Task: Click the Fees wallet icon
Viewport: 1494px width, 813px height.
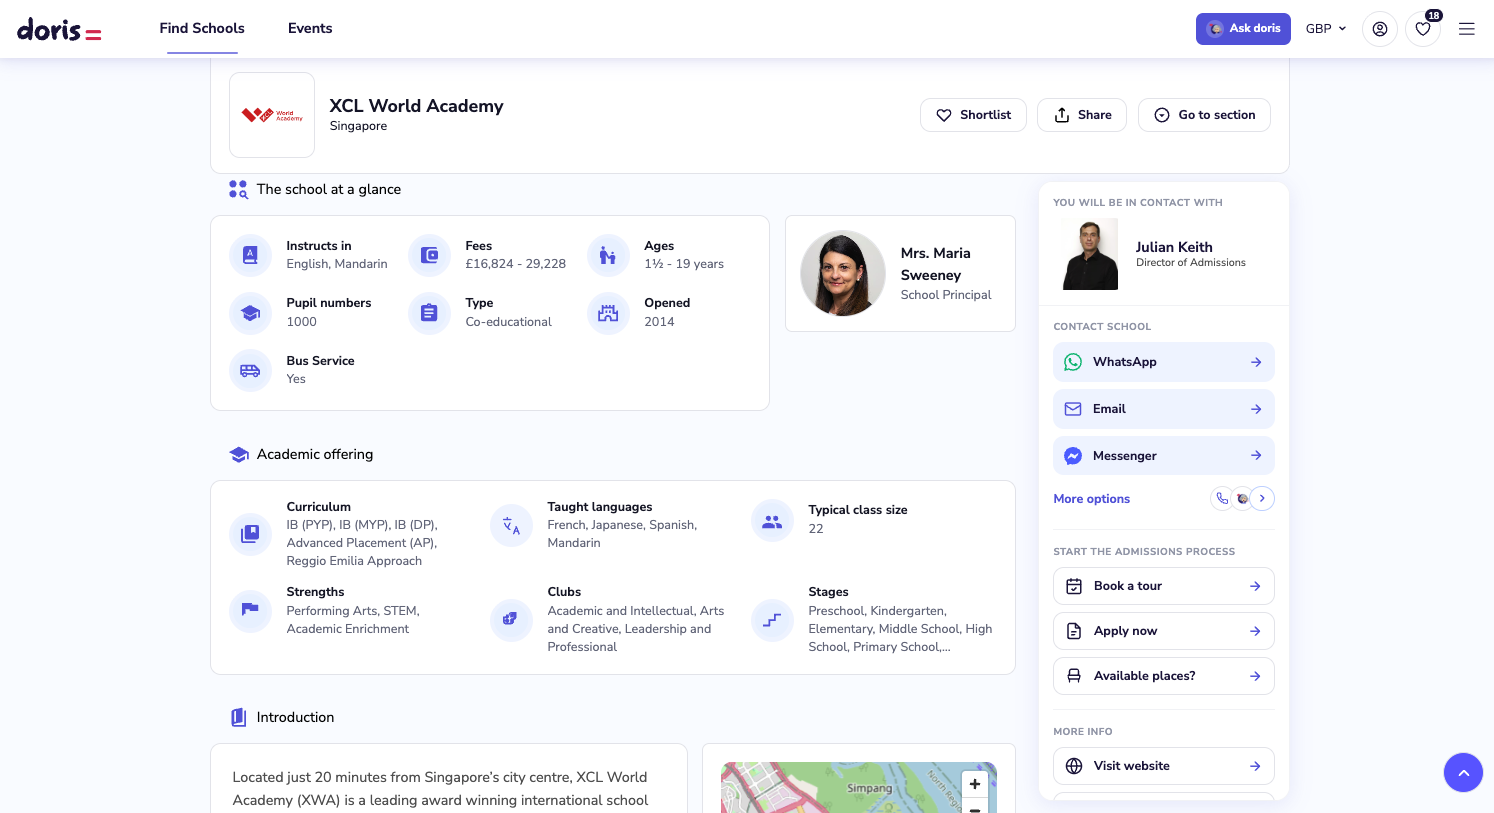Action: [429, 255]
